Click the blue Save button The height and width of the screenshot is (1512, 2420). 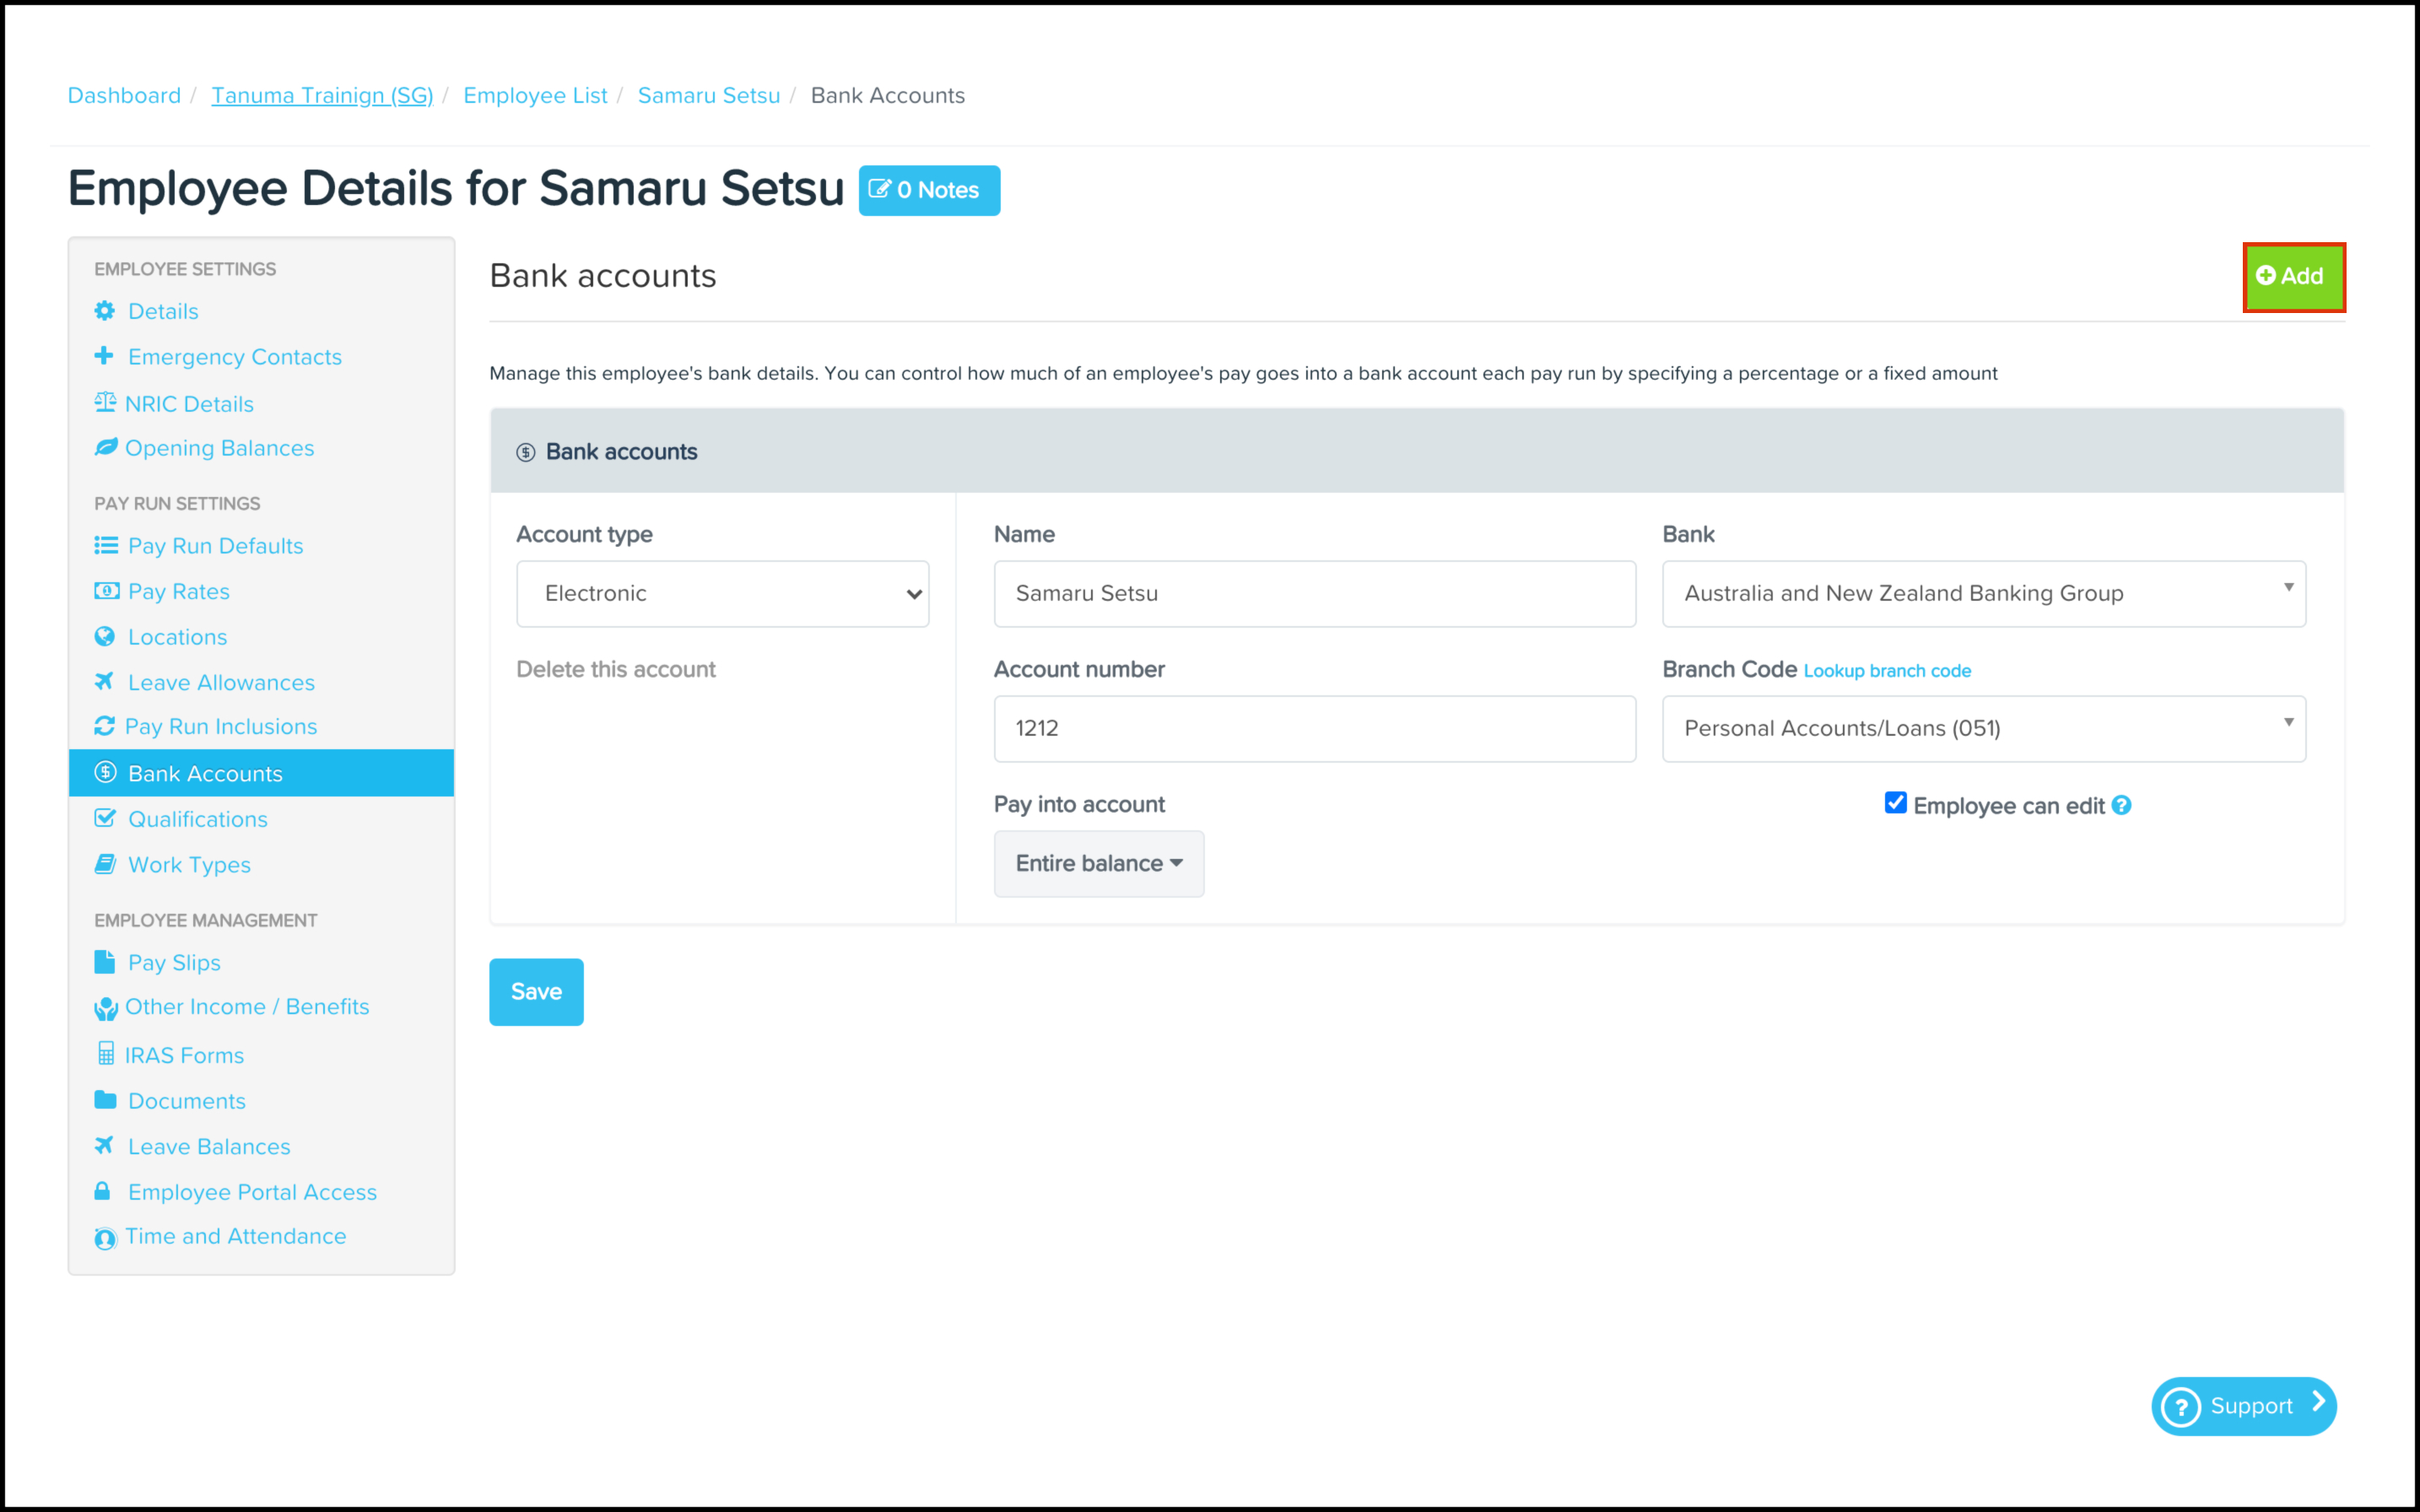click(536, 992)
